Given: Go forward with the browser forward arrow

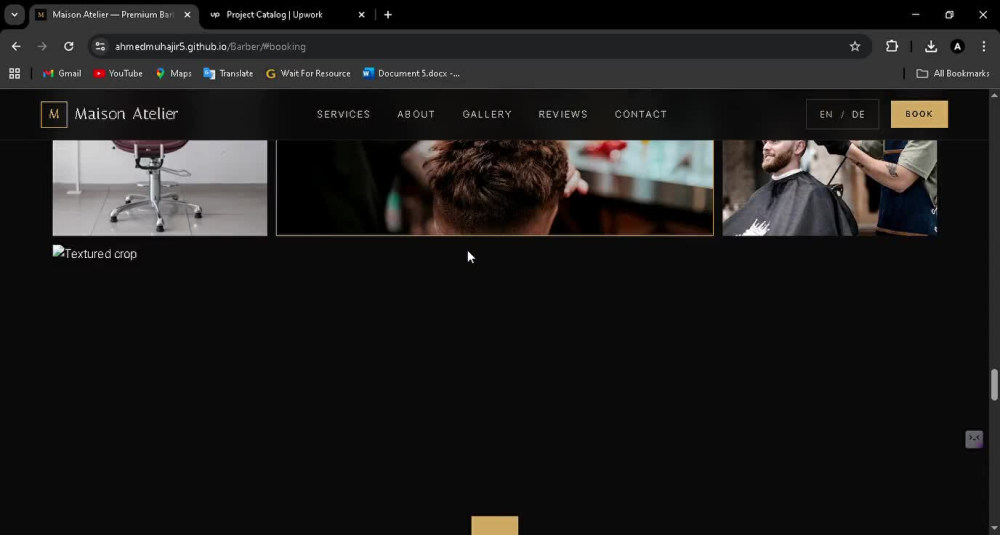Looking at the screenshot, I should pos(42,47).
